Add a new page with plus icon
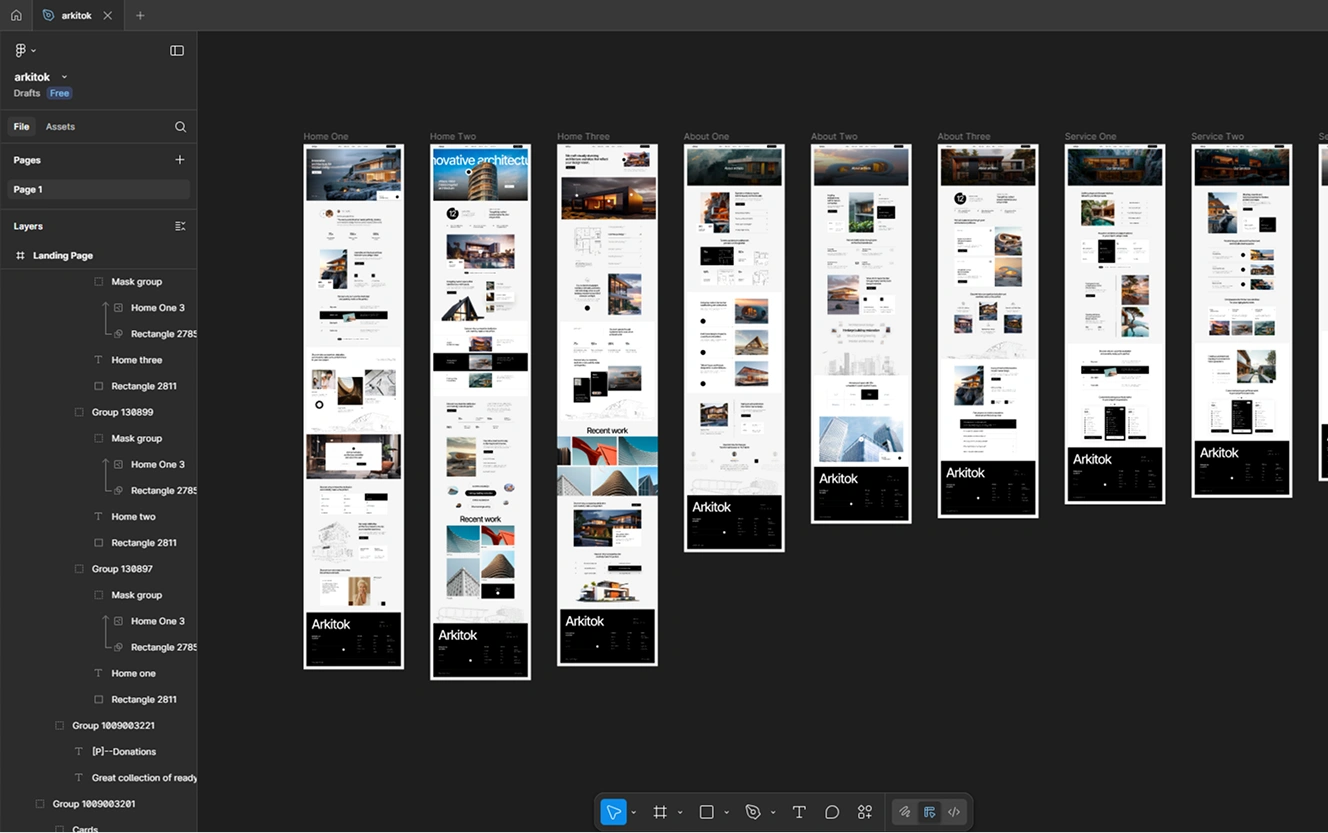Viewport: 1328px width, 833px height. [x=180, y=160]
